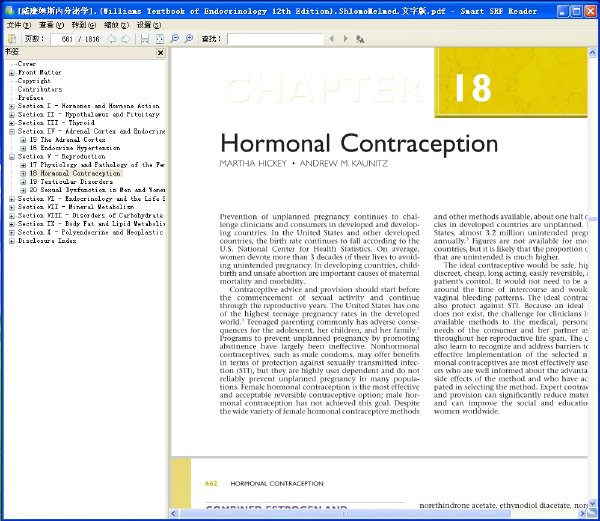Screen dimensions: 600x521
Task: Click the Hormonal Contraception chapter title
Action: coord(359,143)
